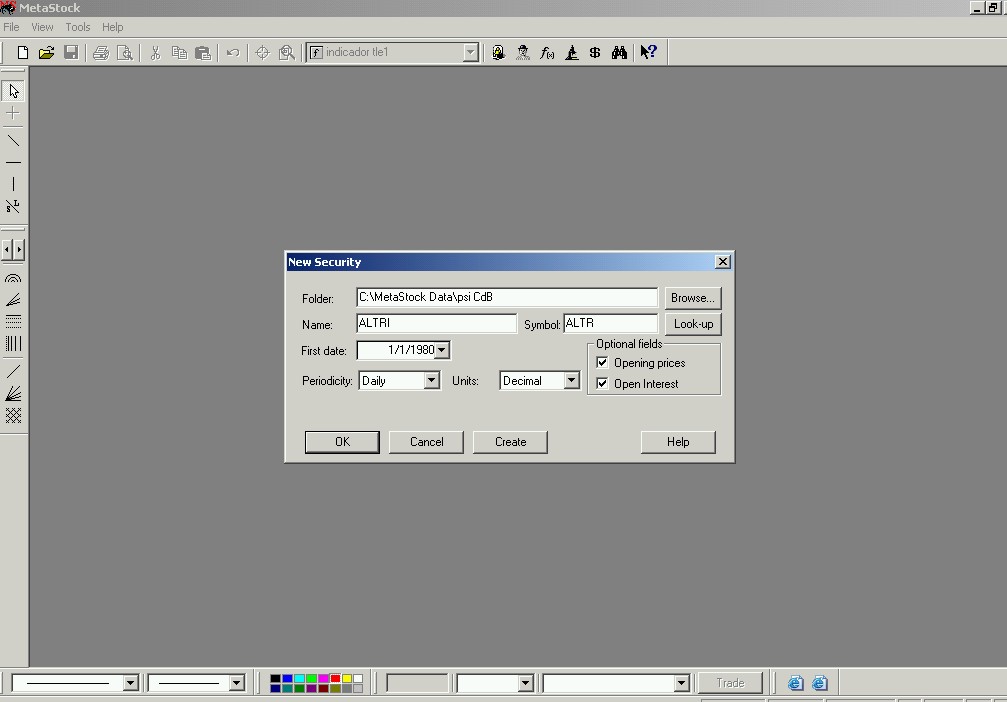The width and height of the screenshot is (1007, 702).
Task: Uncheck the Opening prices checkbox
Action: coord(602,362)
